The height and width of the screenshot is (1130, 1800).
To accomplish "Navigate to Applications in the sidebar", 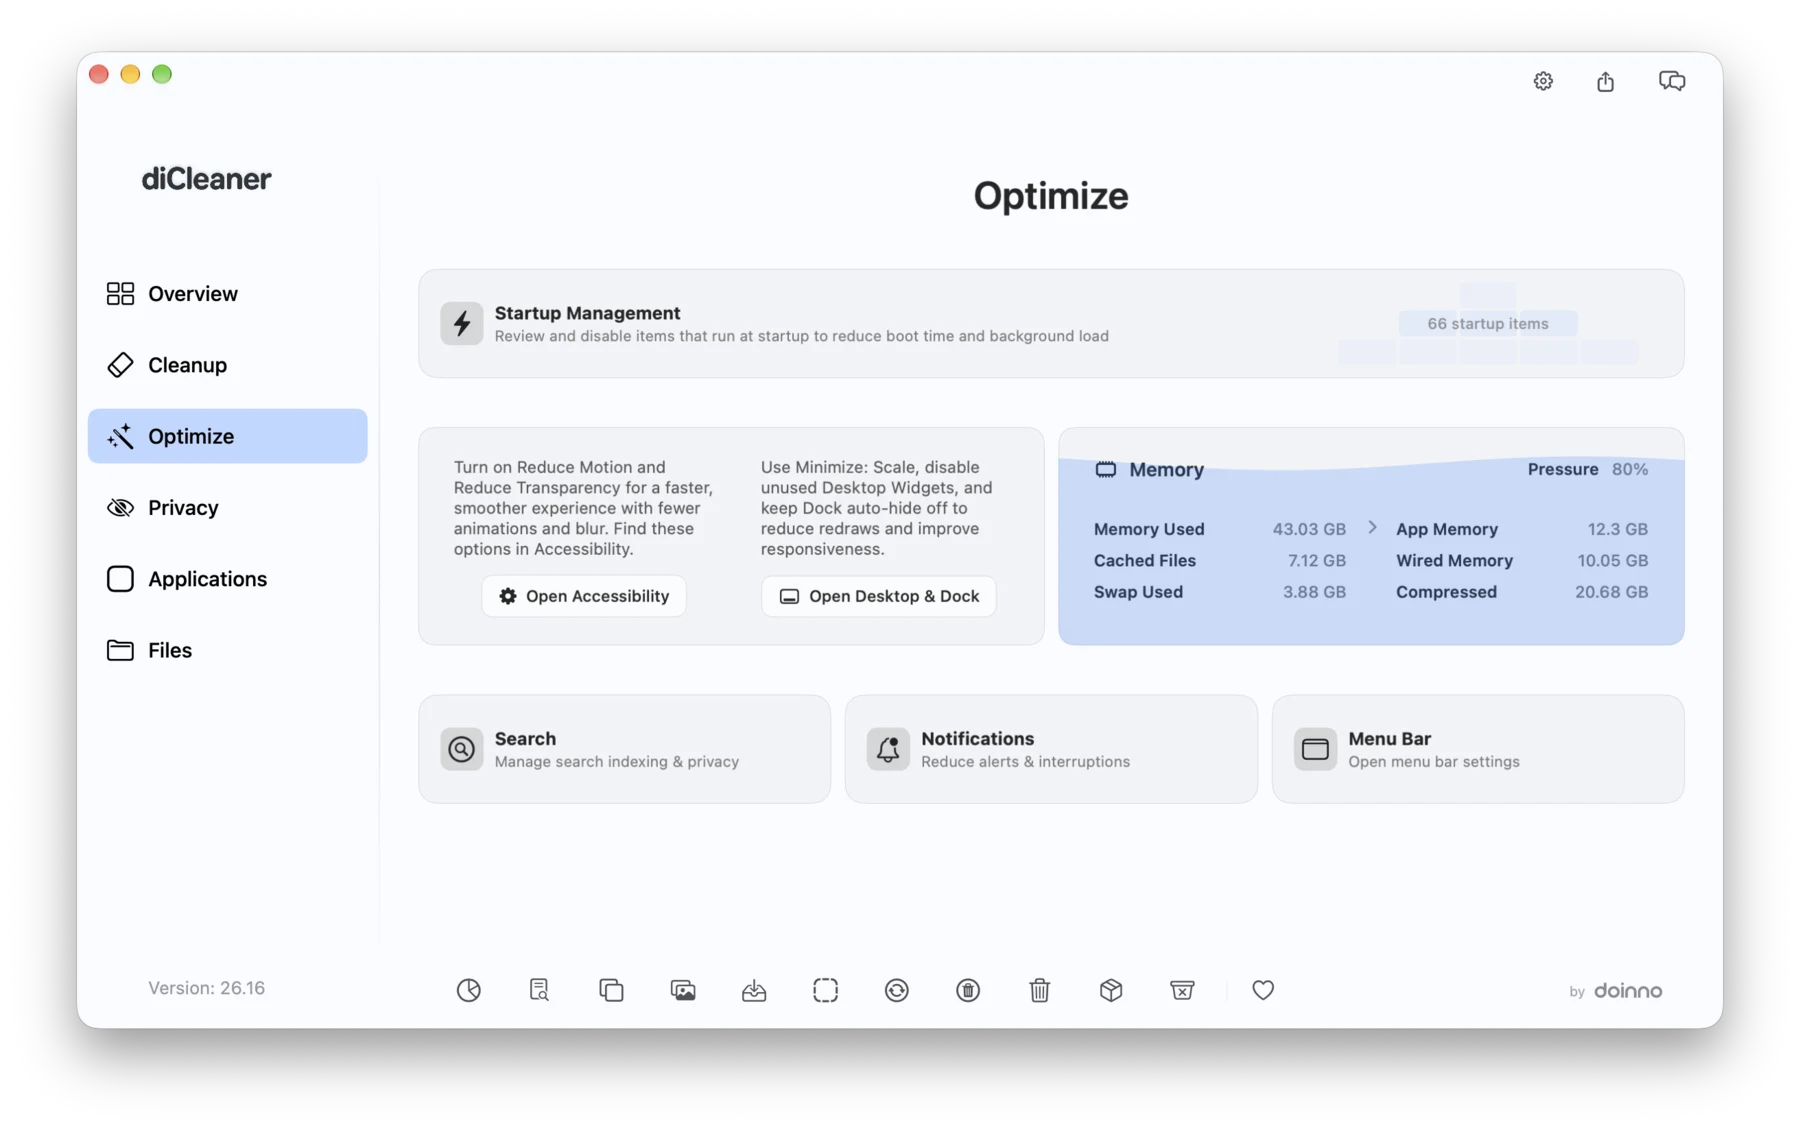I will click(228, 579).
